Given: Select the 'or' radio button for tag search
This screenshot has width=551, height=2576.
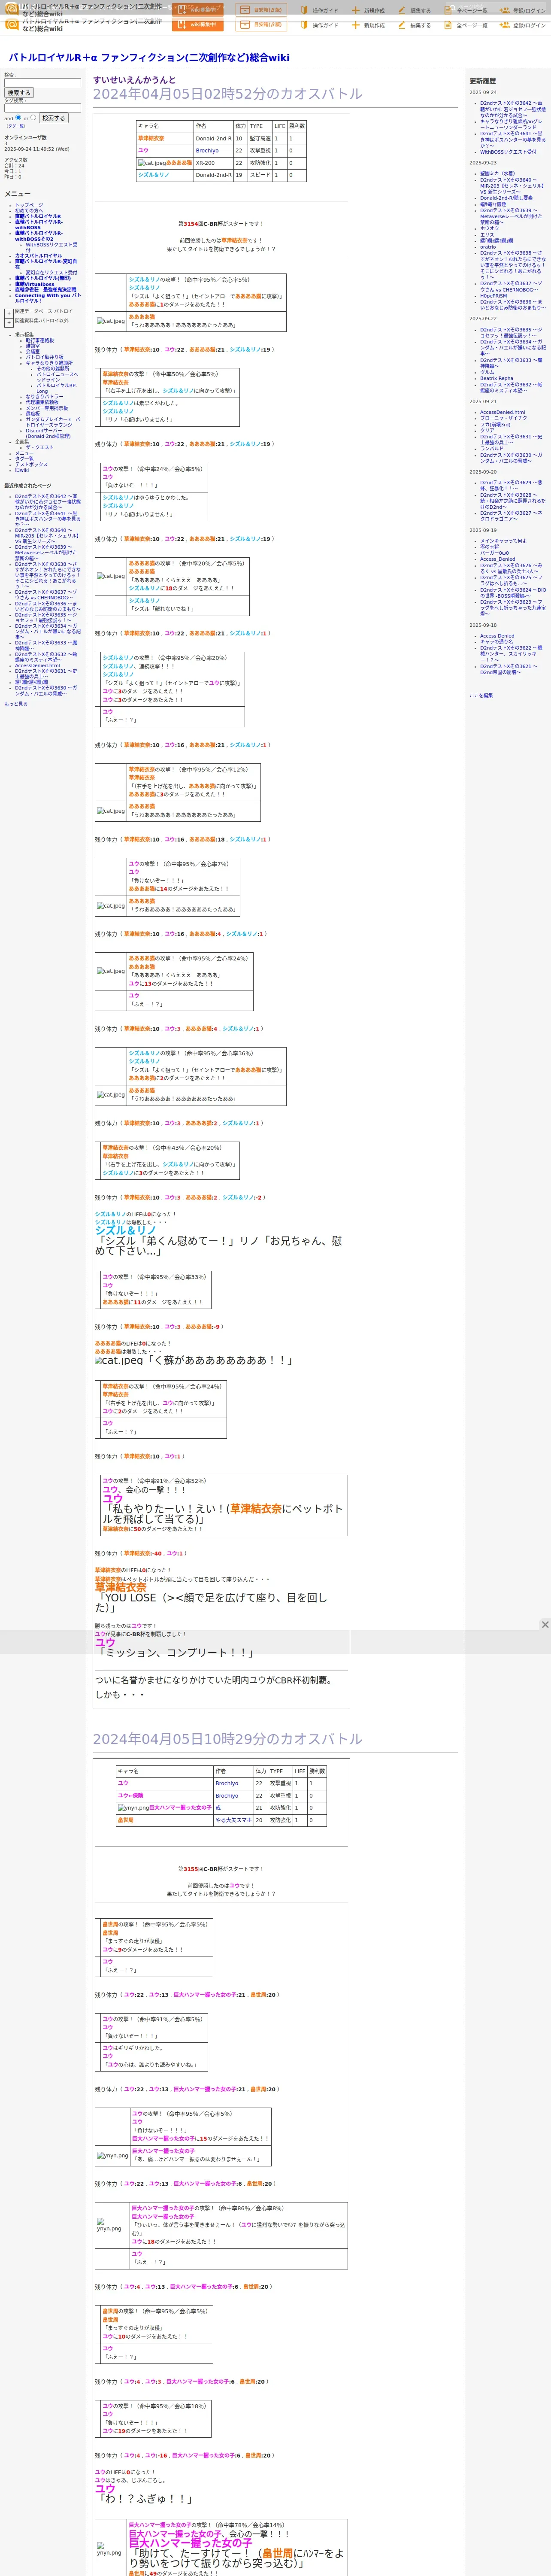Looking at the screenshot, I should [x=33, y=117].
